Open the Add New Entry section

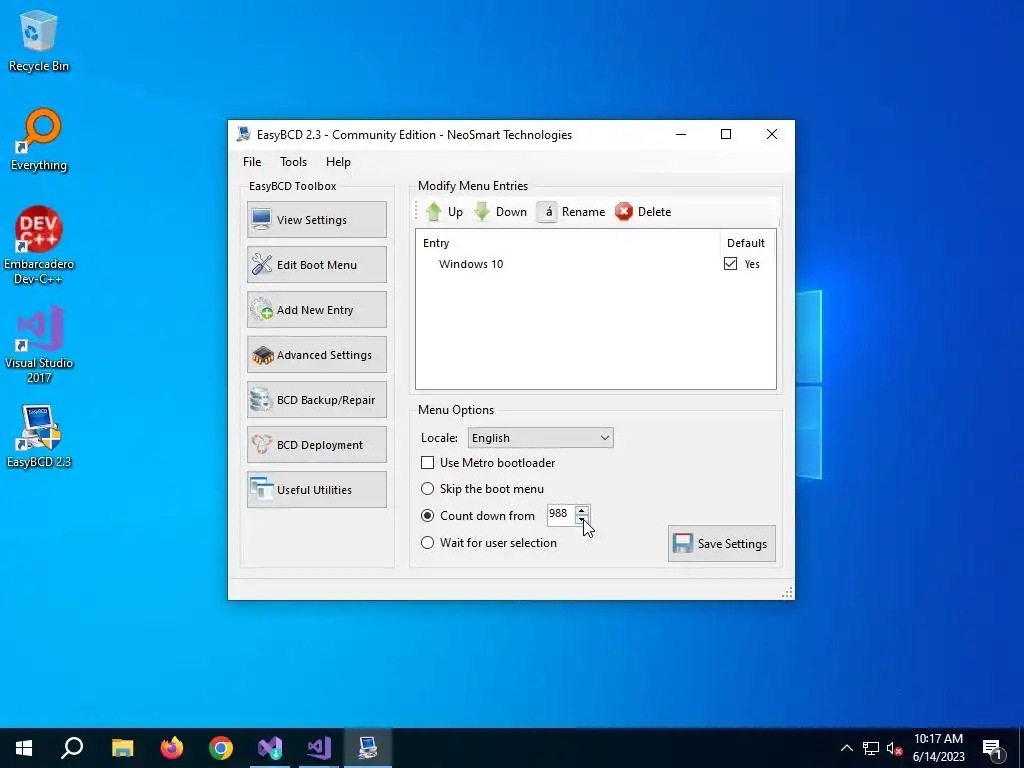pos(317,310)
